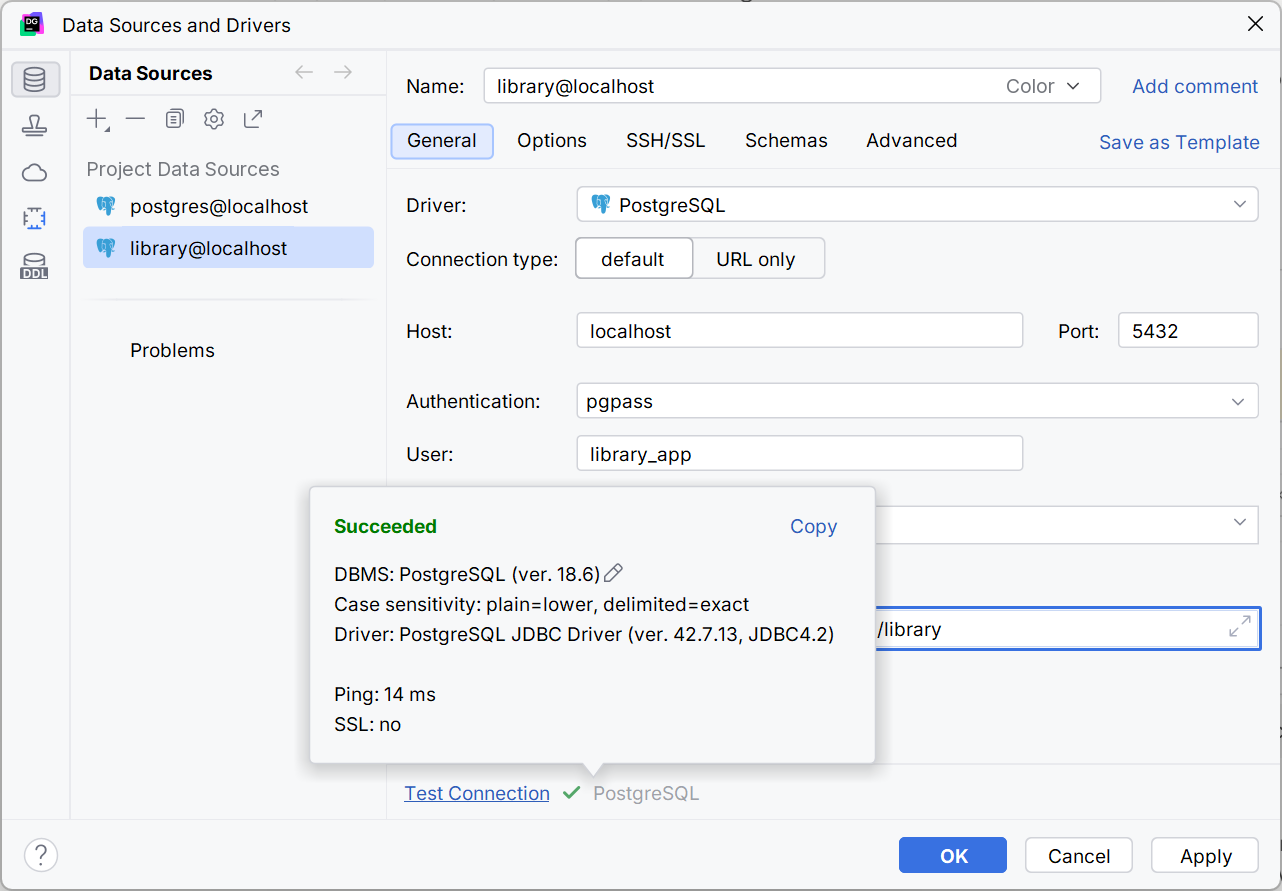Click the Apply button
1282x891 pixels.
pos(1205,856)
